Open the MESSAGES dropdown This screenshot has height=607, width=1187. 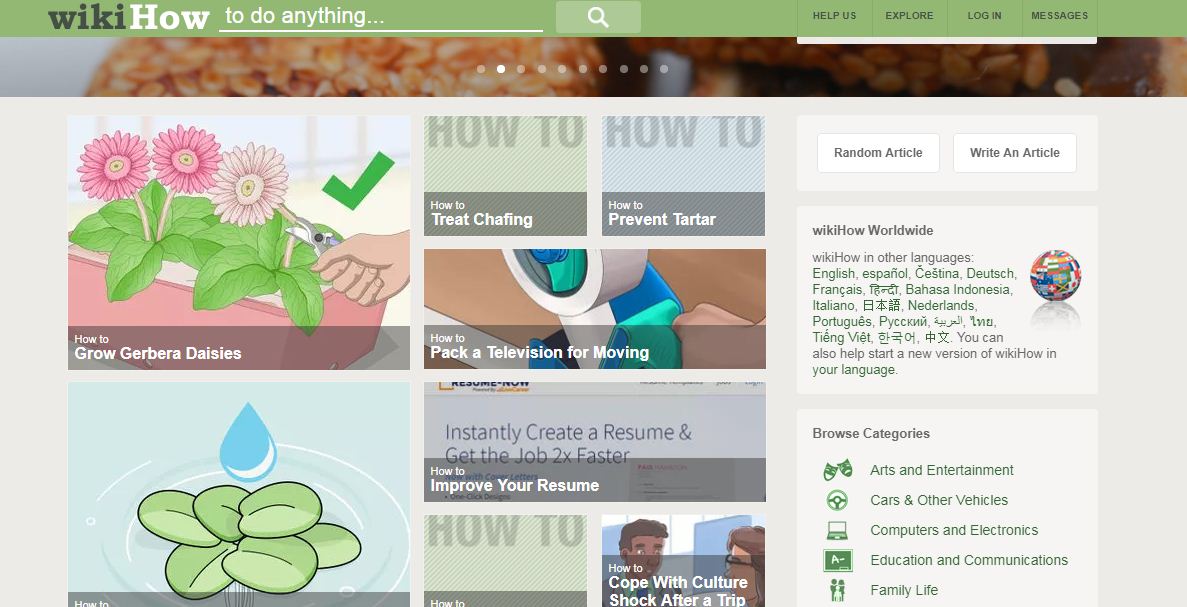[x=1059, y=16]
